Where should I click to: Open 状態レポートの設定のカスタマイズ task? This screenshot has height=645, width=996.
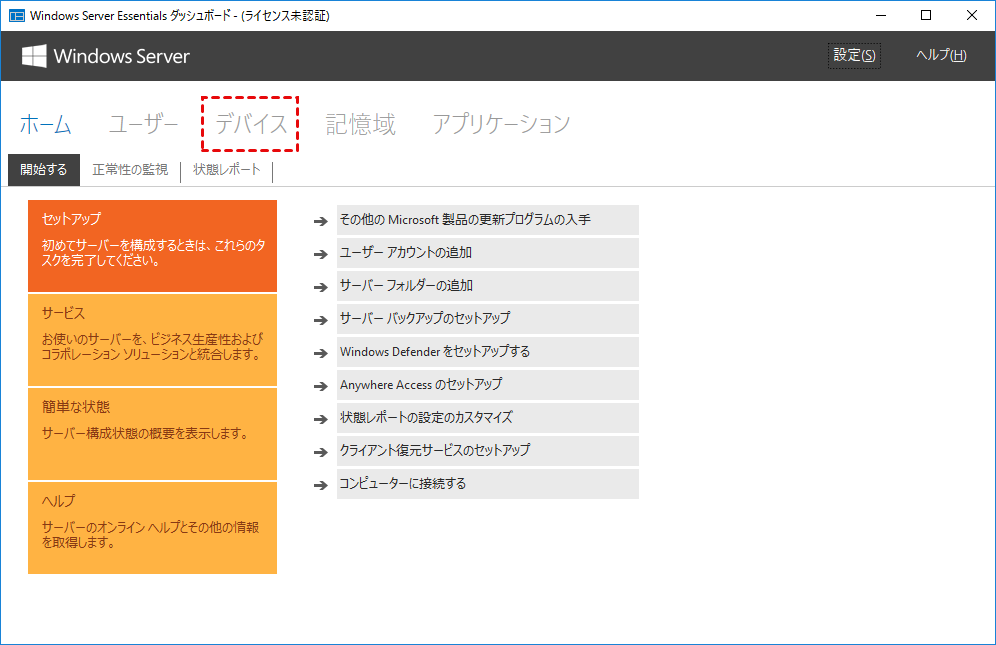click(488, 418)
